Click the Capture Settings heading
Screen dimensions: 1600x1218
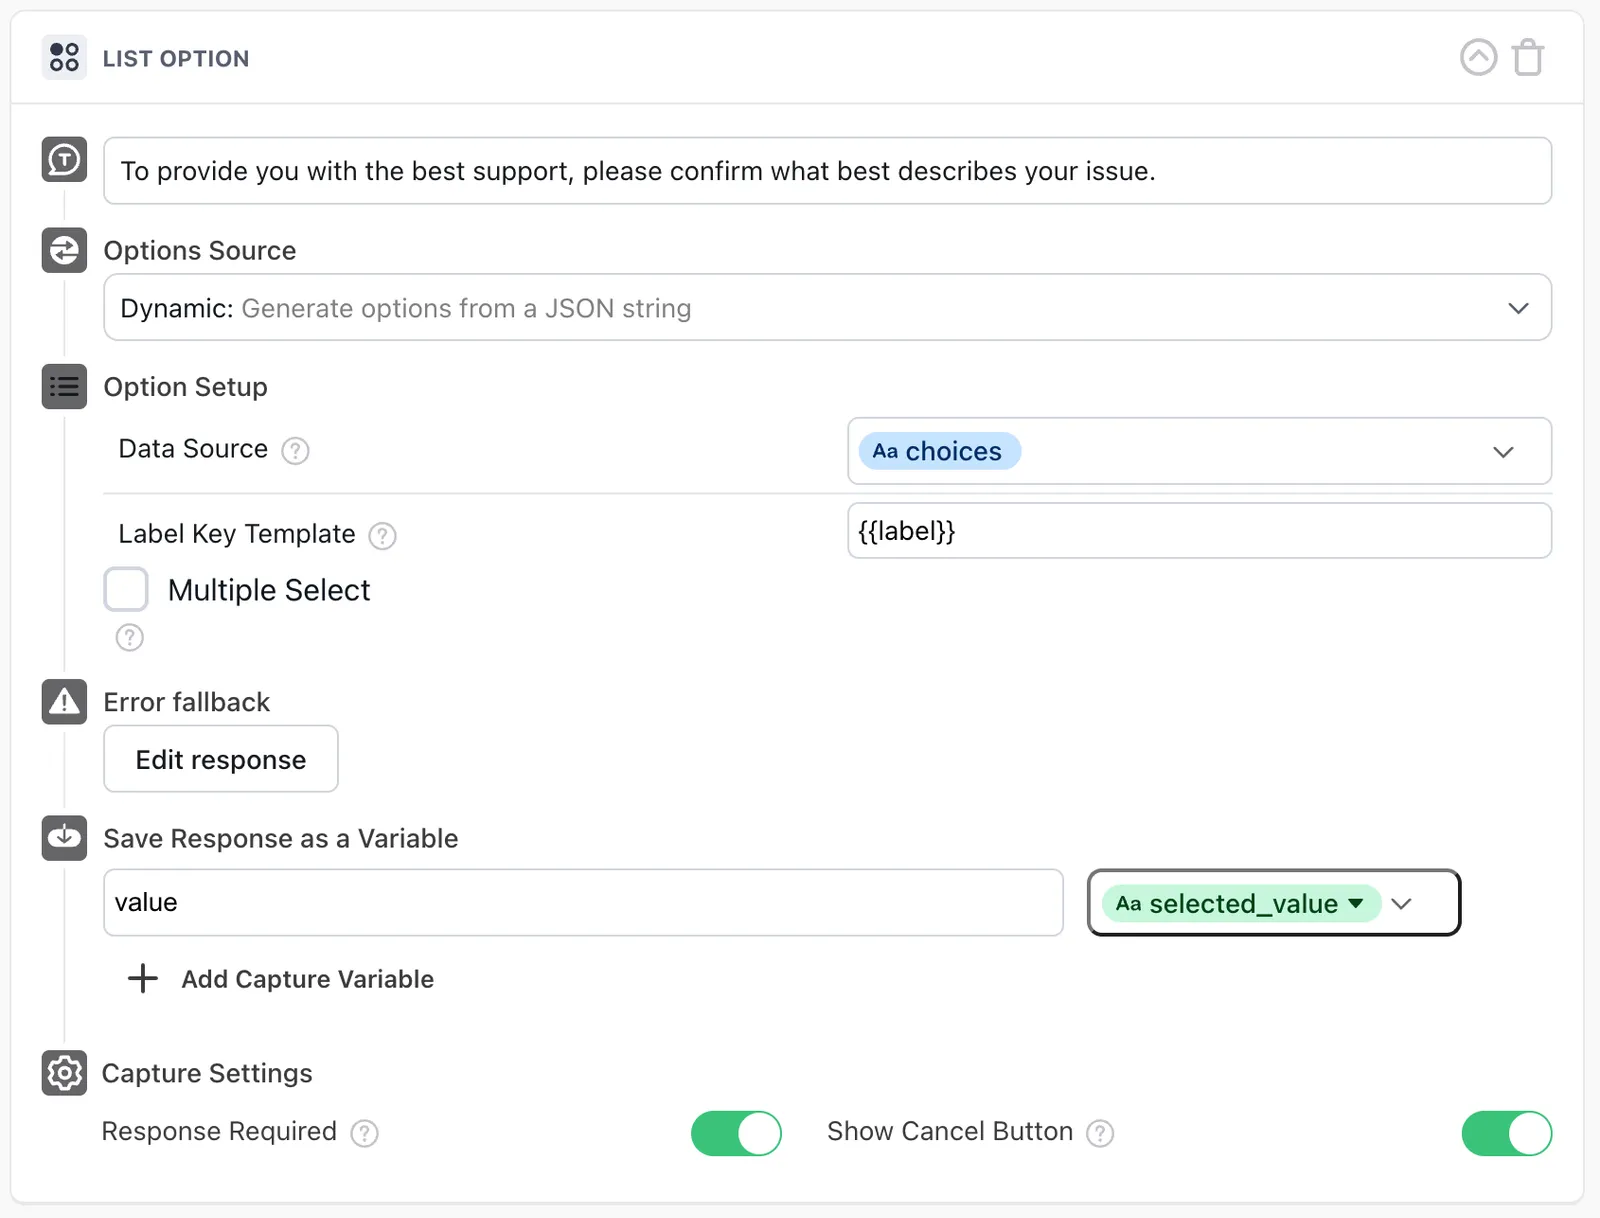(x=207, y=1073)
